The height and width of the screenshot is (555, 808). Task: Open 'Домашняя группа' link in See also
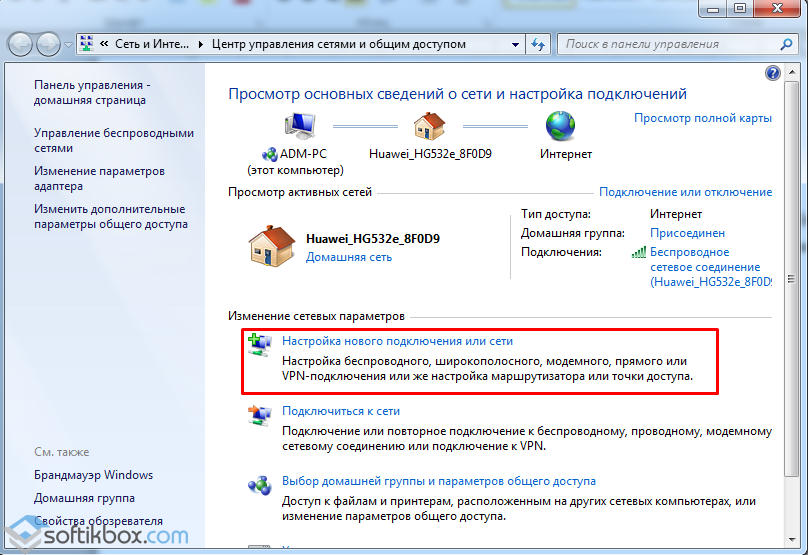(x=85, y=498)
